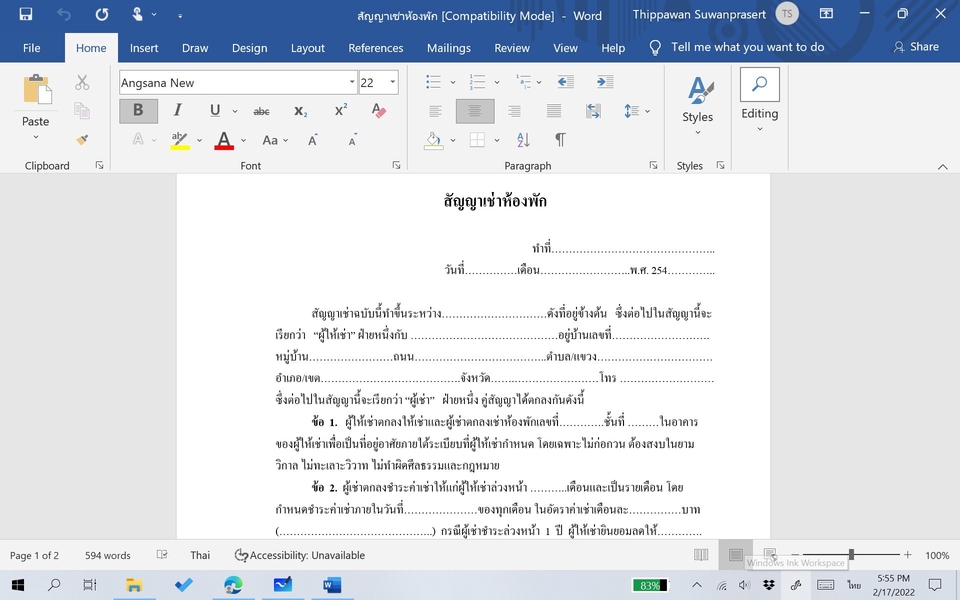Apply red font color

pos(224,140)
